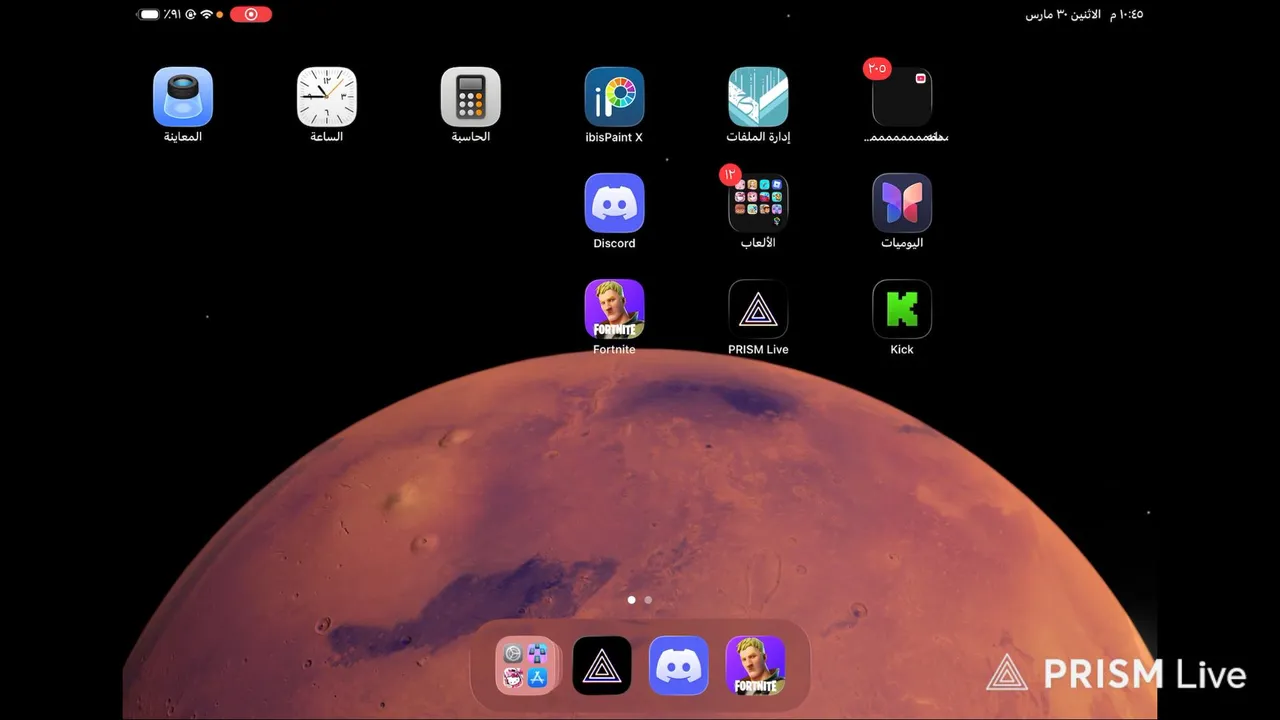Tap the المعاينة label

183,137
